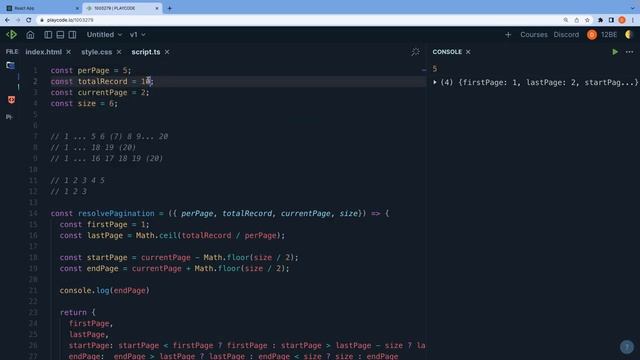Close the index.html tab
This screenshot has width=640, height=360.
tap(69, 52)
